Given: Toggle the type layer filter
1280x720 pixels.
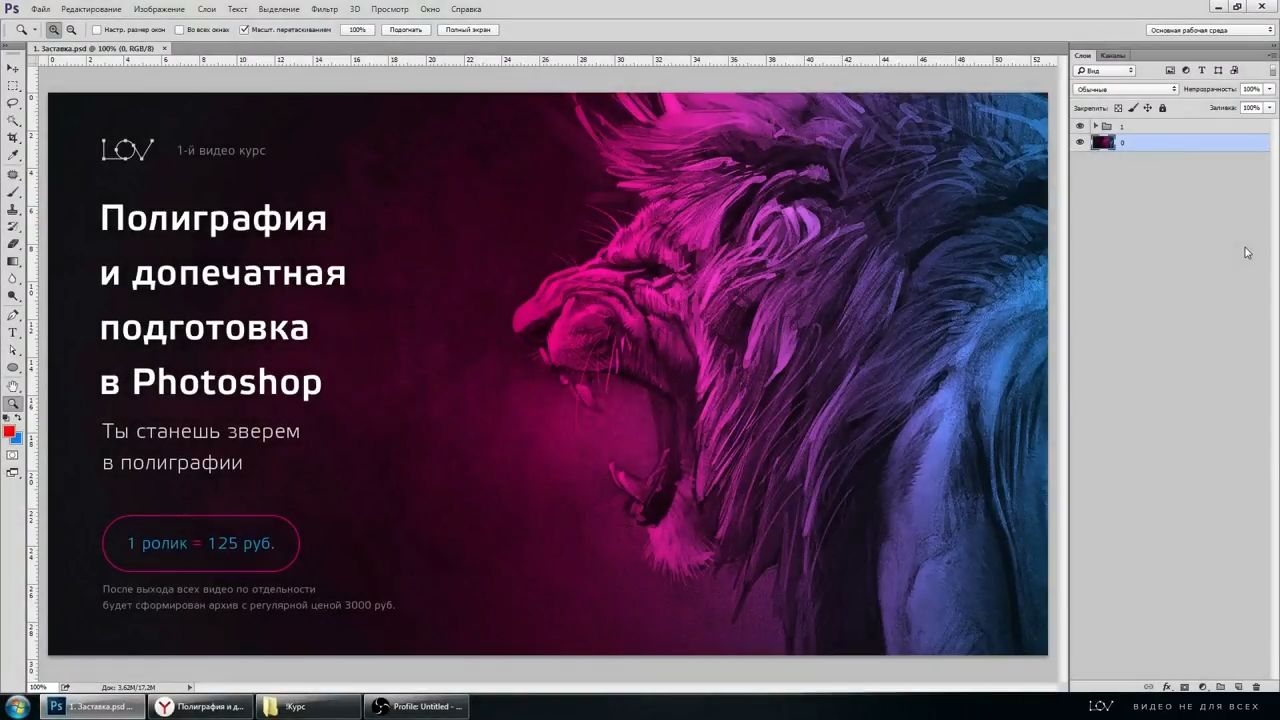Looking at the screenshot, I should [1202, 71].
